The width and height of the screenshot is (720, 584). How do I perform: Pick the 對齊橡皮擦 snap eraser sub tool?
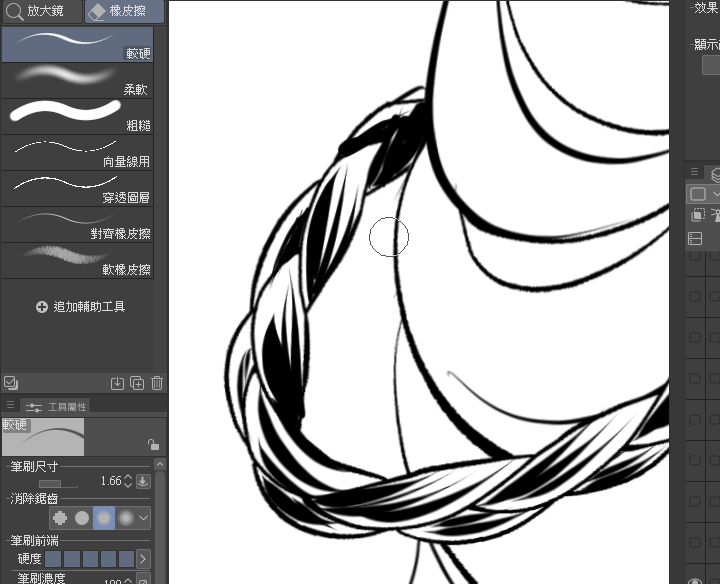(x=77, y=225)
